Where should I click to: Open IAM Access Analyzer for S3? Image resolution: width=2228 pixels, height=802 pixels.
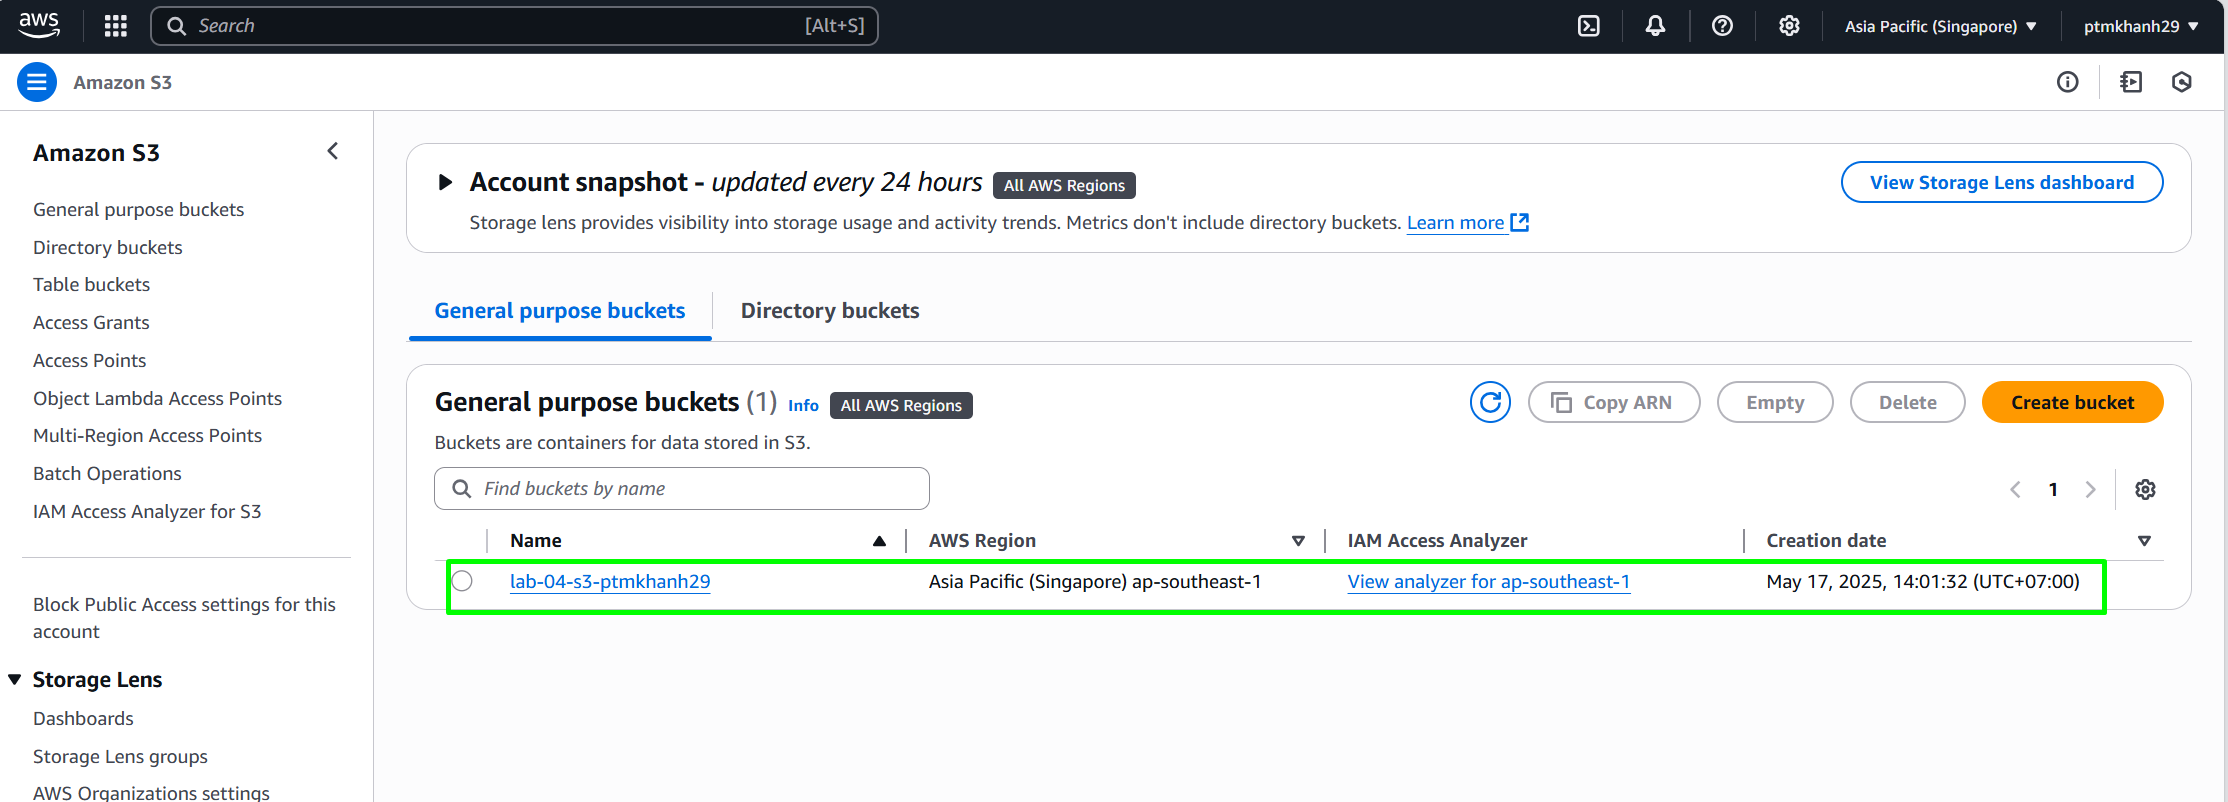(x=147, y=511)
